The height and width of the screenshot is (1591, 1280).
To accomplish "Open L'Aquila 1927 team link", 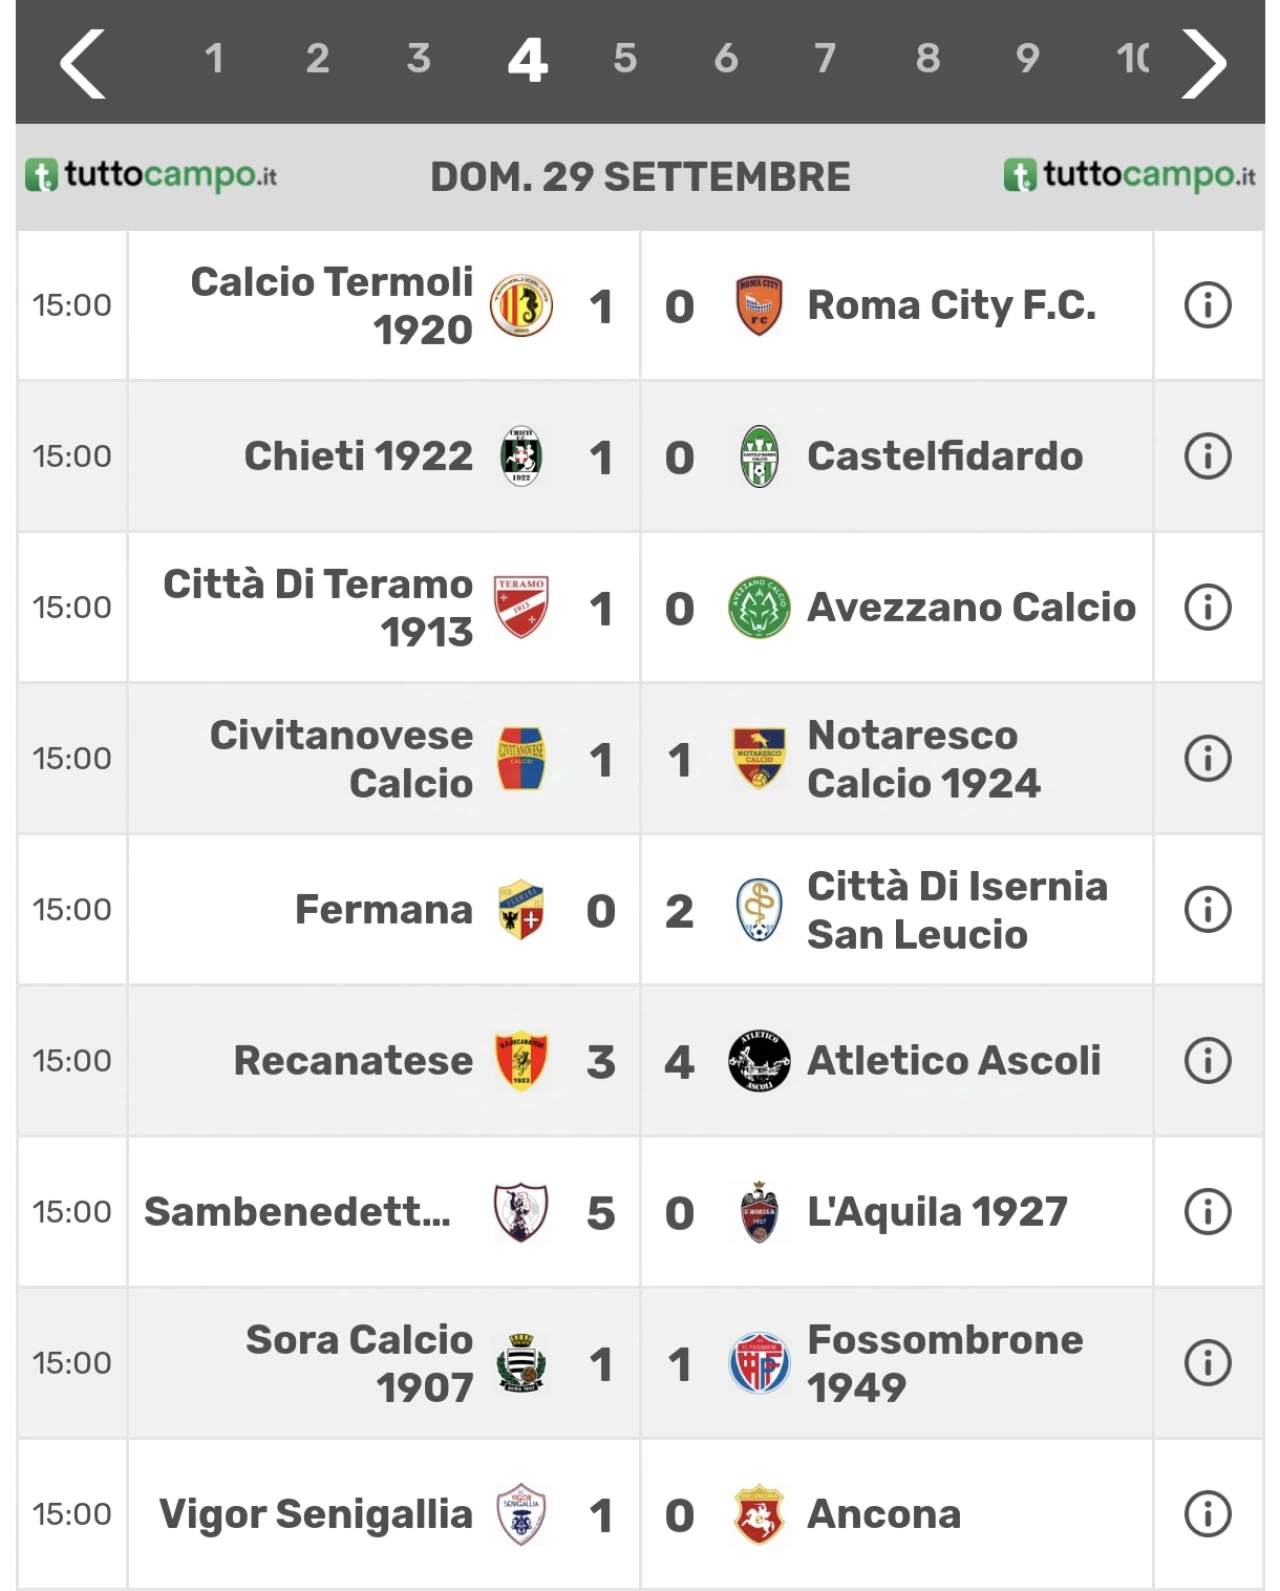I will click(937, 1212).
